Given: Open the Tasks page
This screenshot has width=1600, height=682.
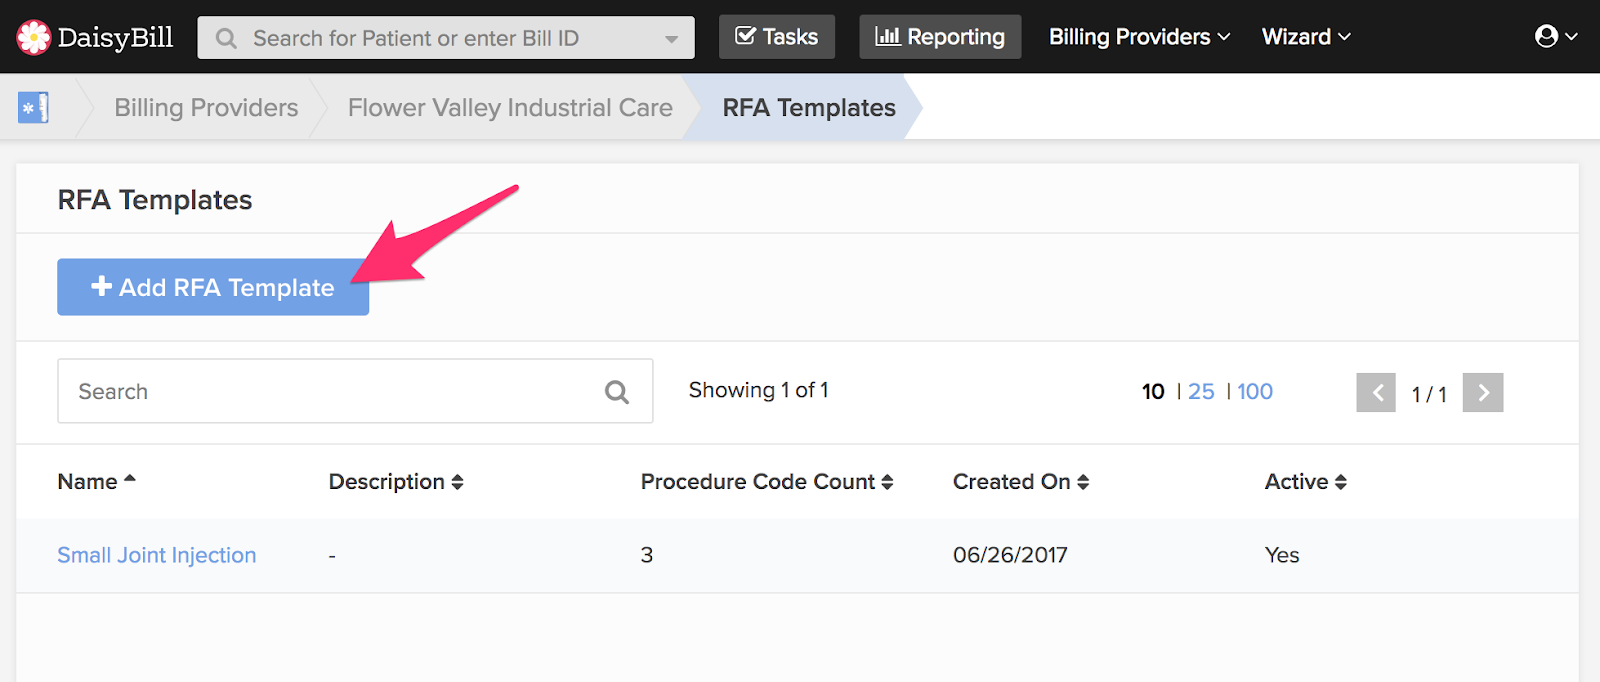Looking at the screenshot, I should [777, 37].
